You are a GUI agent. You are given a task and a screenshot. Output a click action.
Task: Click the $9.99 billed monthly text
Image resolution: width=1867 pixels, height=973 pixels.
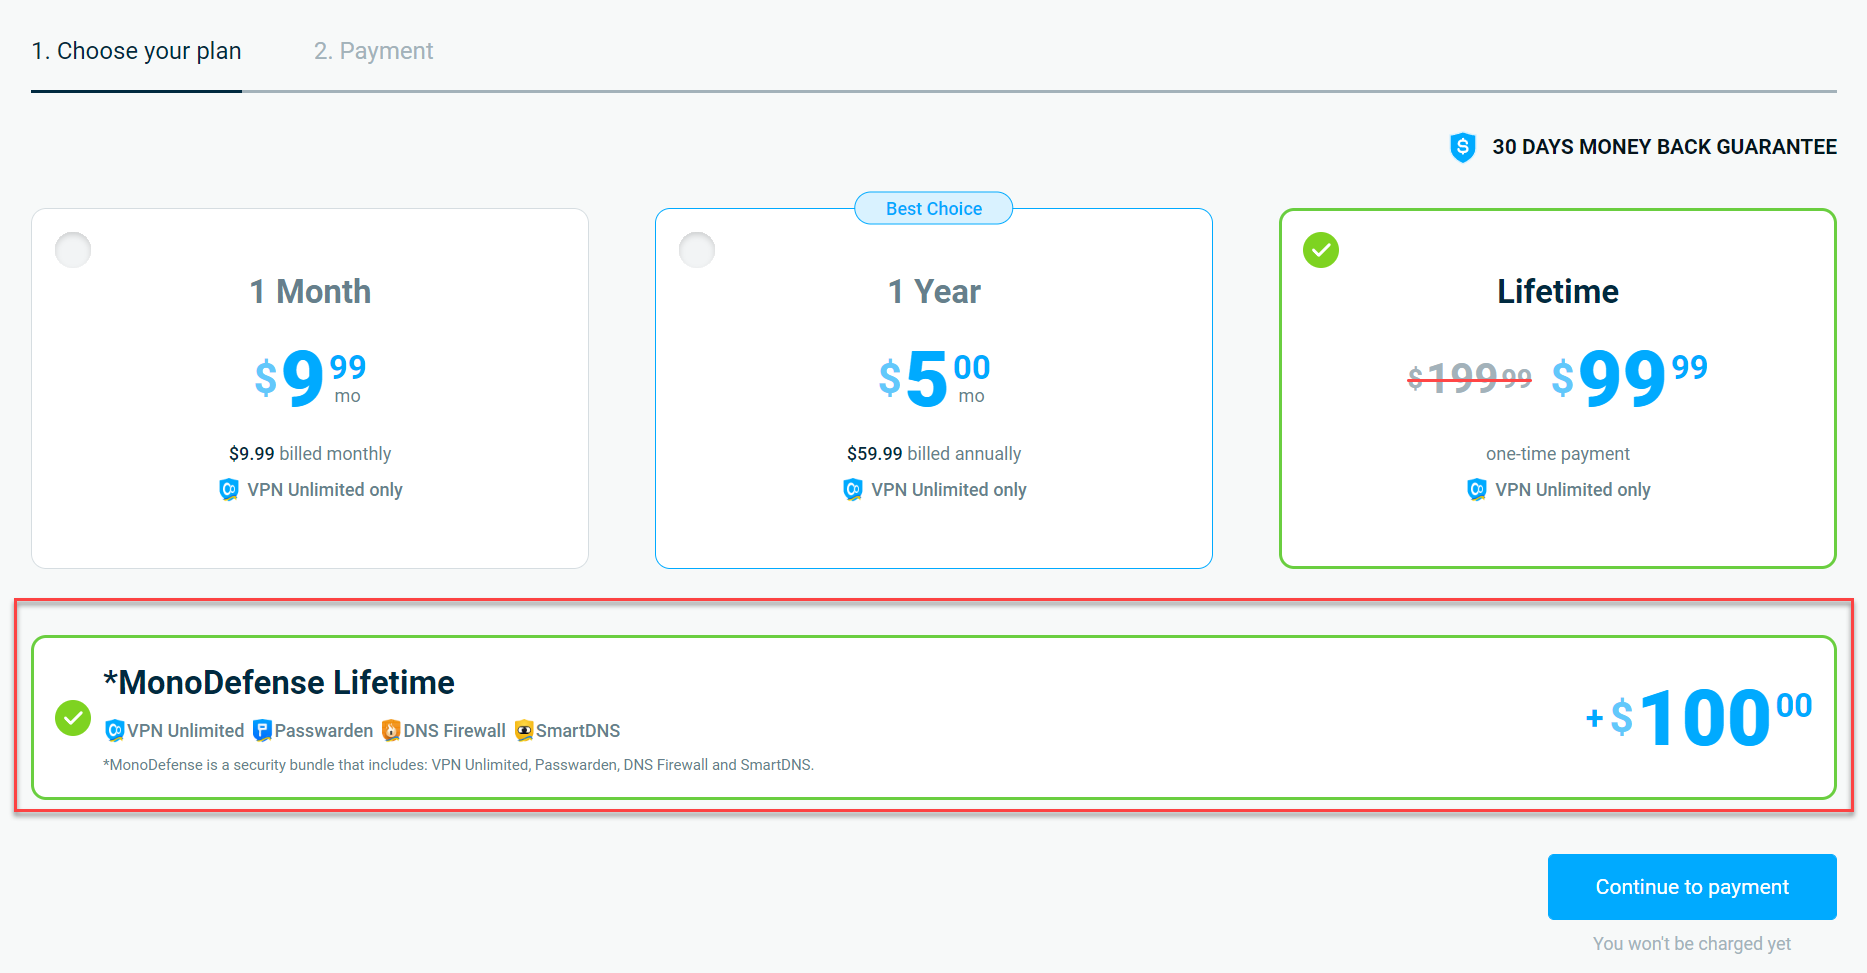click(310, 453)
